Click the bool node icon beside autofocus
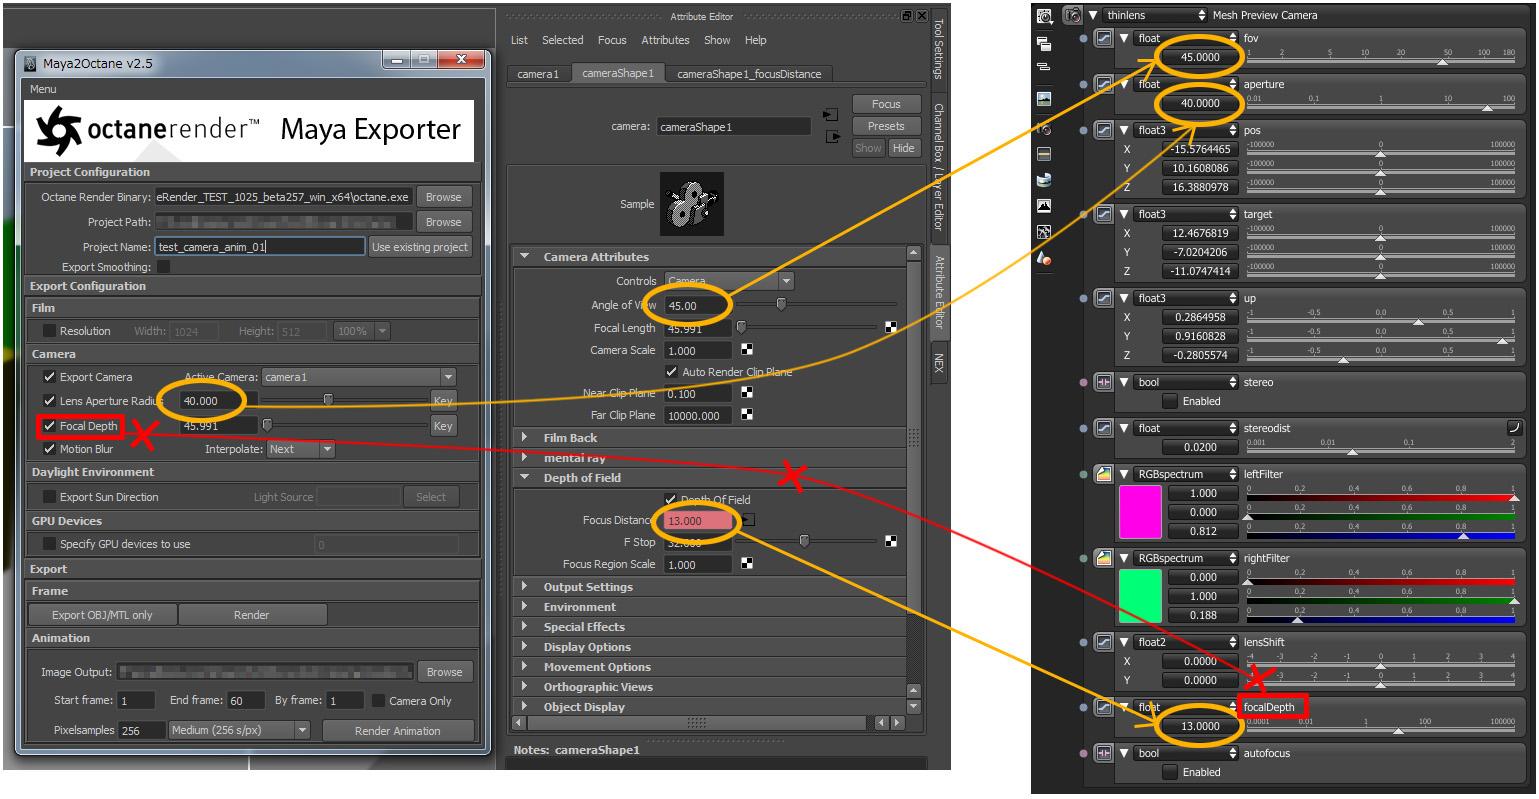 pos(1104,753)
